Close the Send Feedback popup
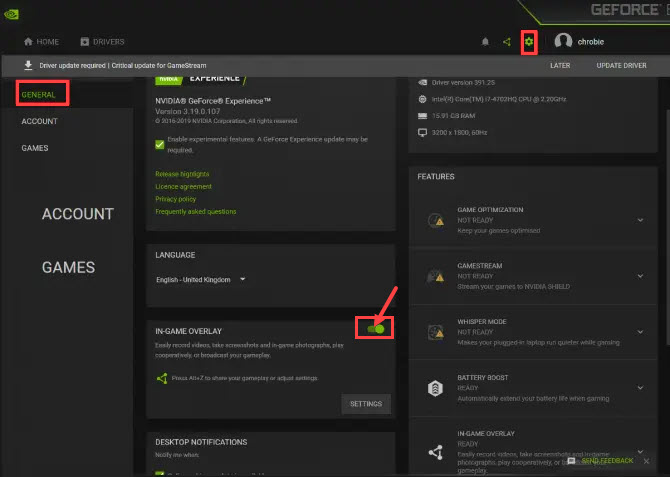This screenshot has width=670, height=477. 646,461
